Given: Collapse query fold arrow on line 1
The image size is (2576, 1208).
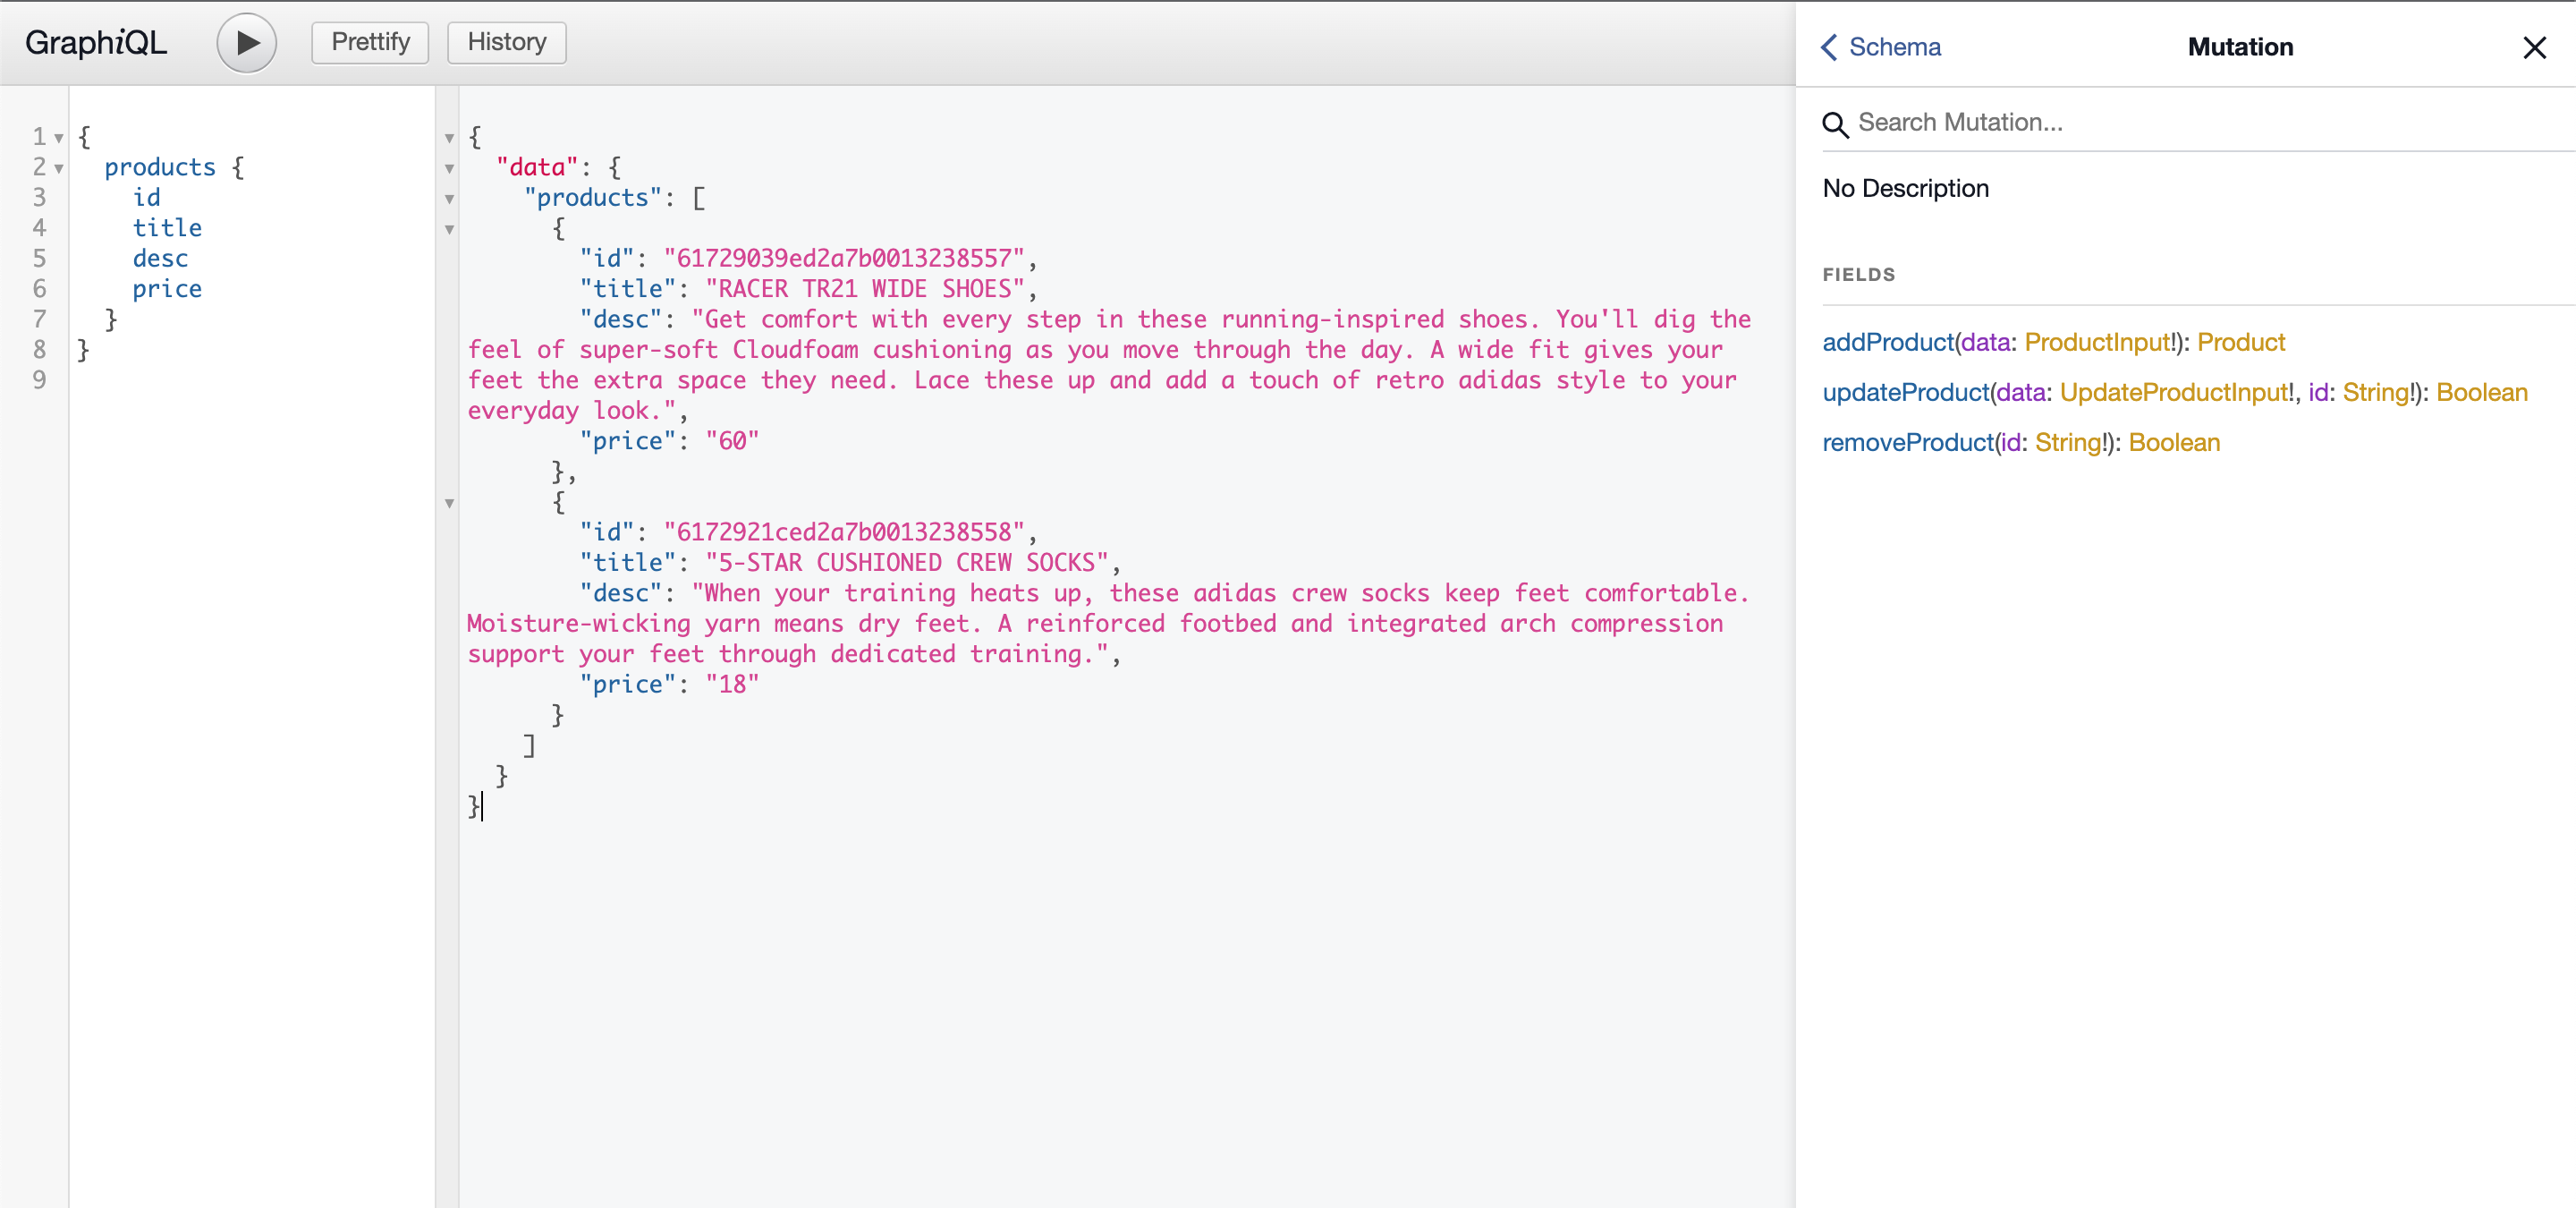Looking at the screenshot, I should tap(59, 138).
